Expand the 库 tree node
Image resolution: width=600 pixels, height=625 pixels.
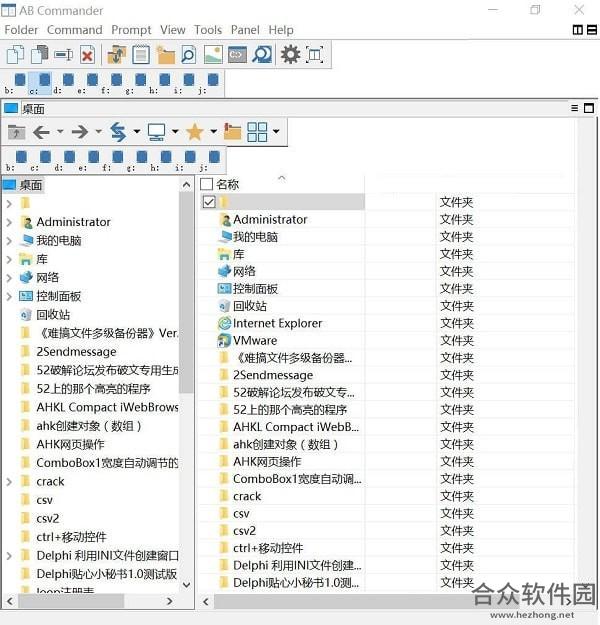tap(9, 259)
